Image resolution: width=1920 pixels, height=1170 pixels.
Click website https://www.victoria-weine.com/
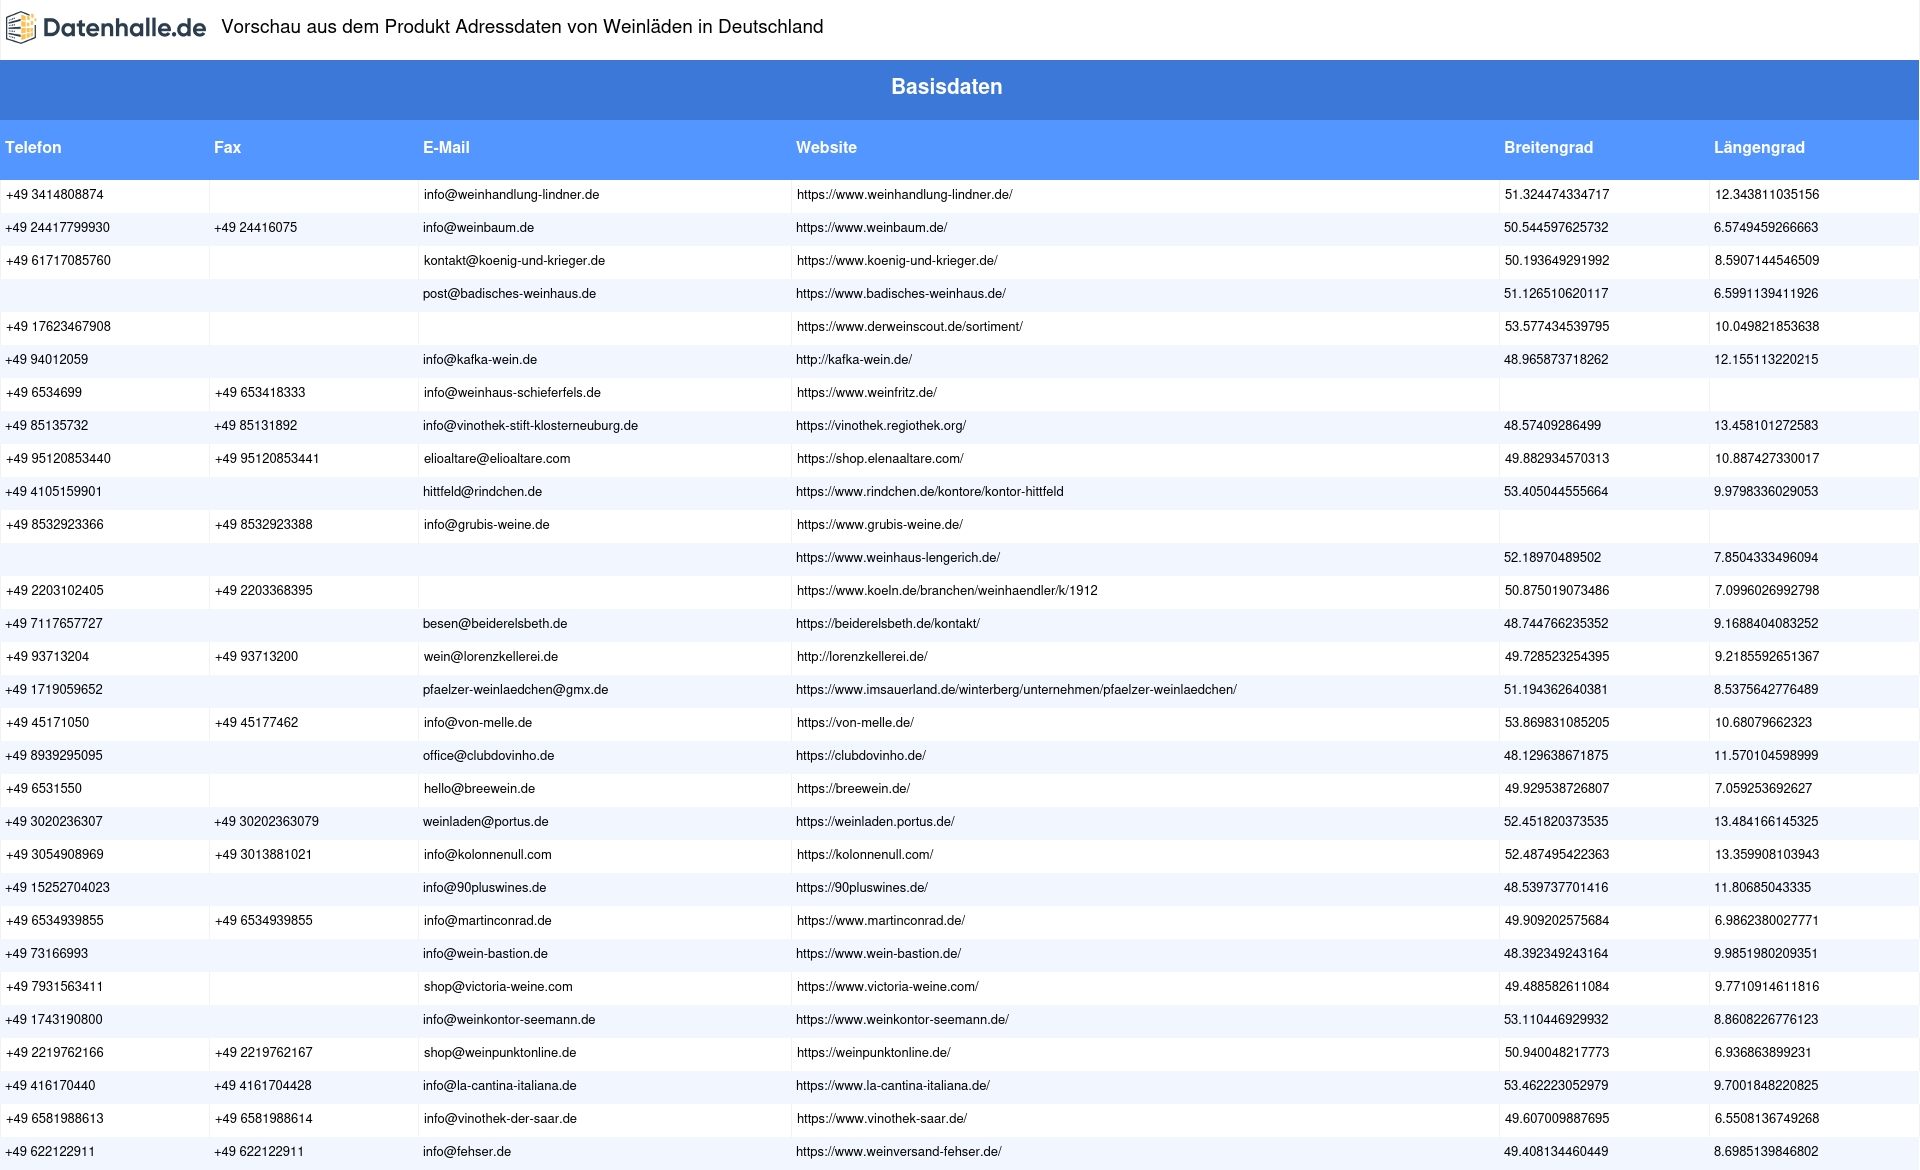coord(888,987)
